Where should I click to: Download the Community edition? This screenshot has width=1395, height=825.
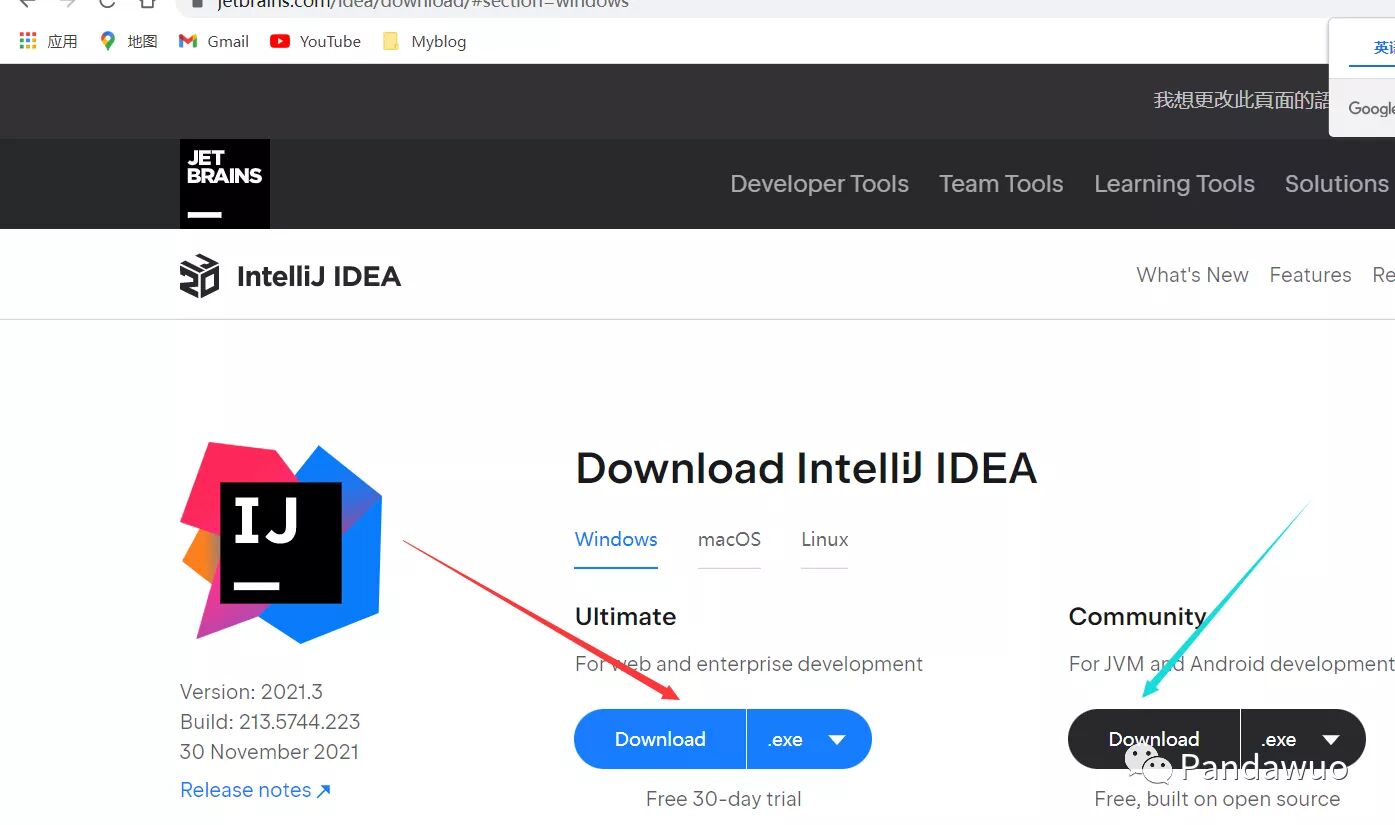click(x=1154, y=739)
